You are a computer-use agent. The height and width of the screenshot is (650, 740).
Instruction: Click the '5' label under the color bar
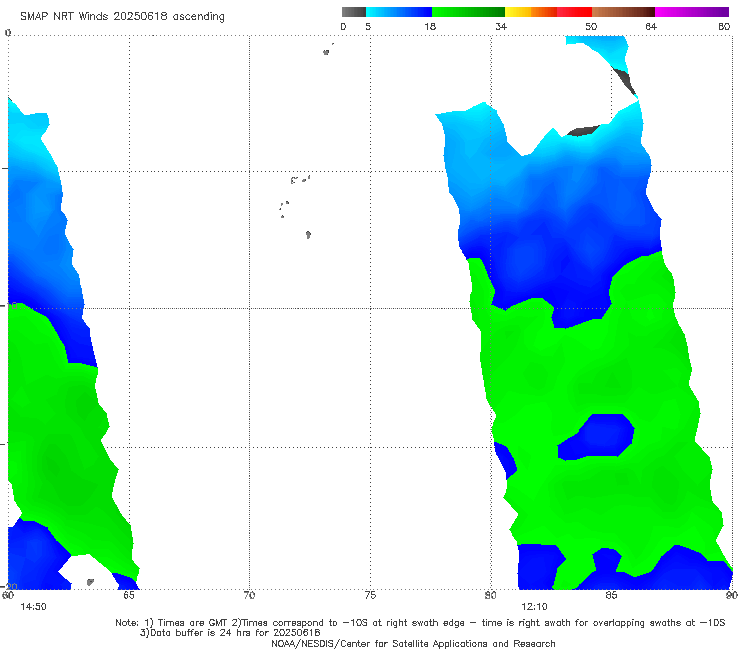click(368, 27)
